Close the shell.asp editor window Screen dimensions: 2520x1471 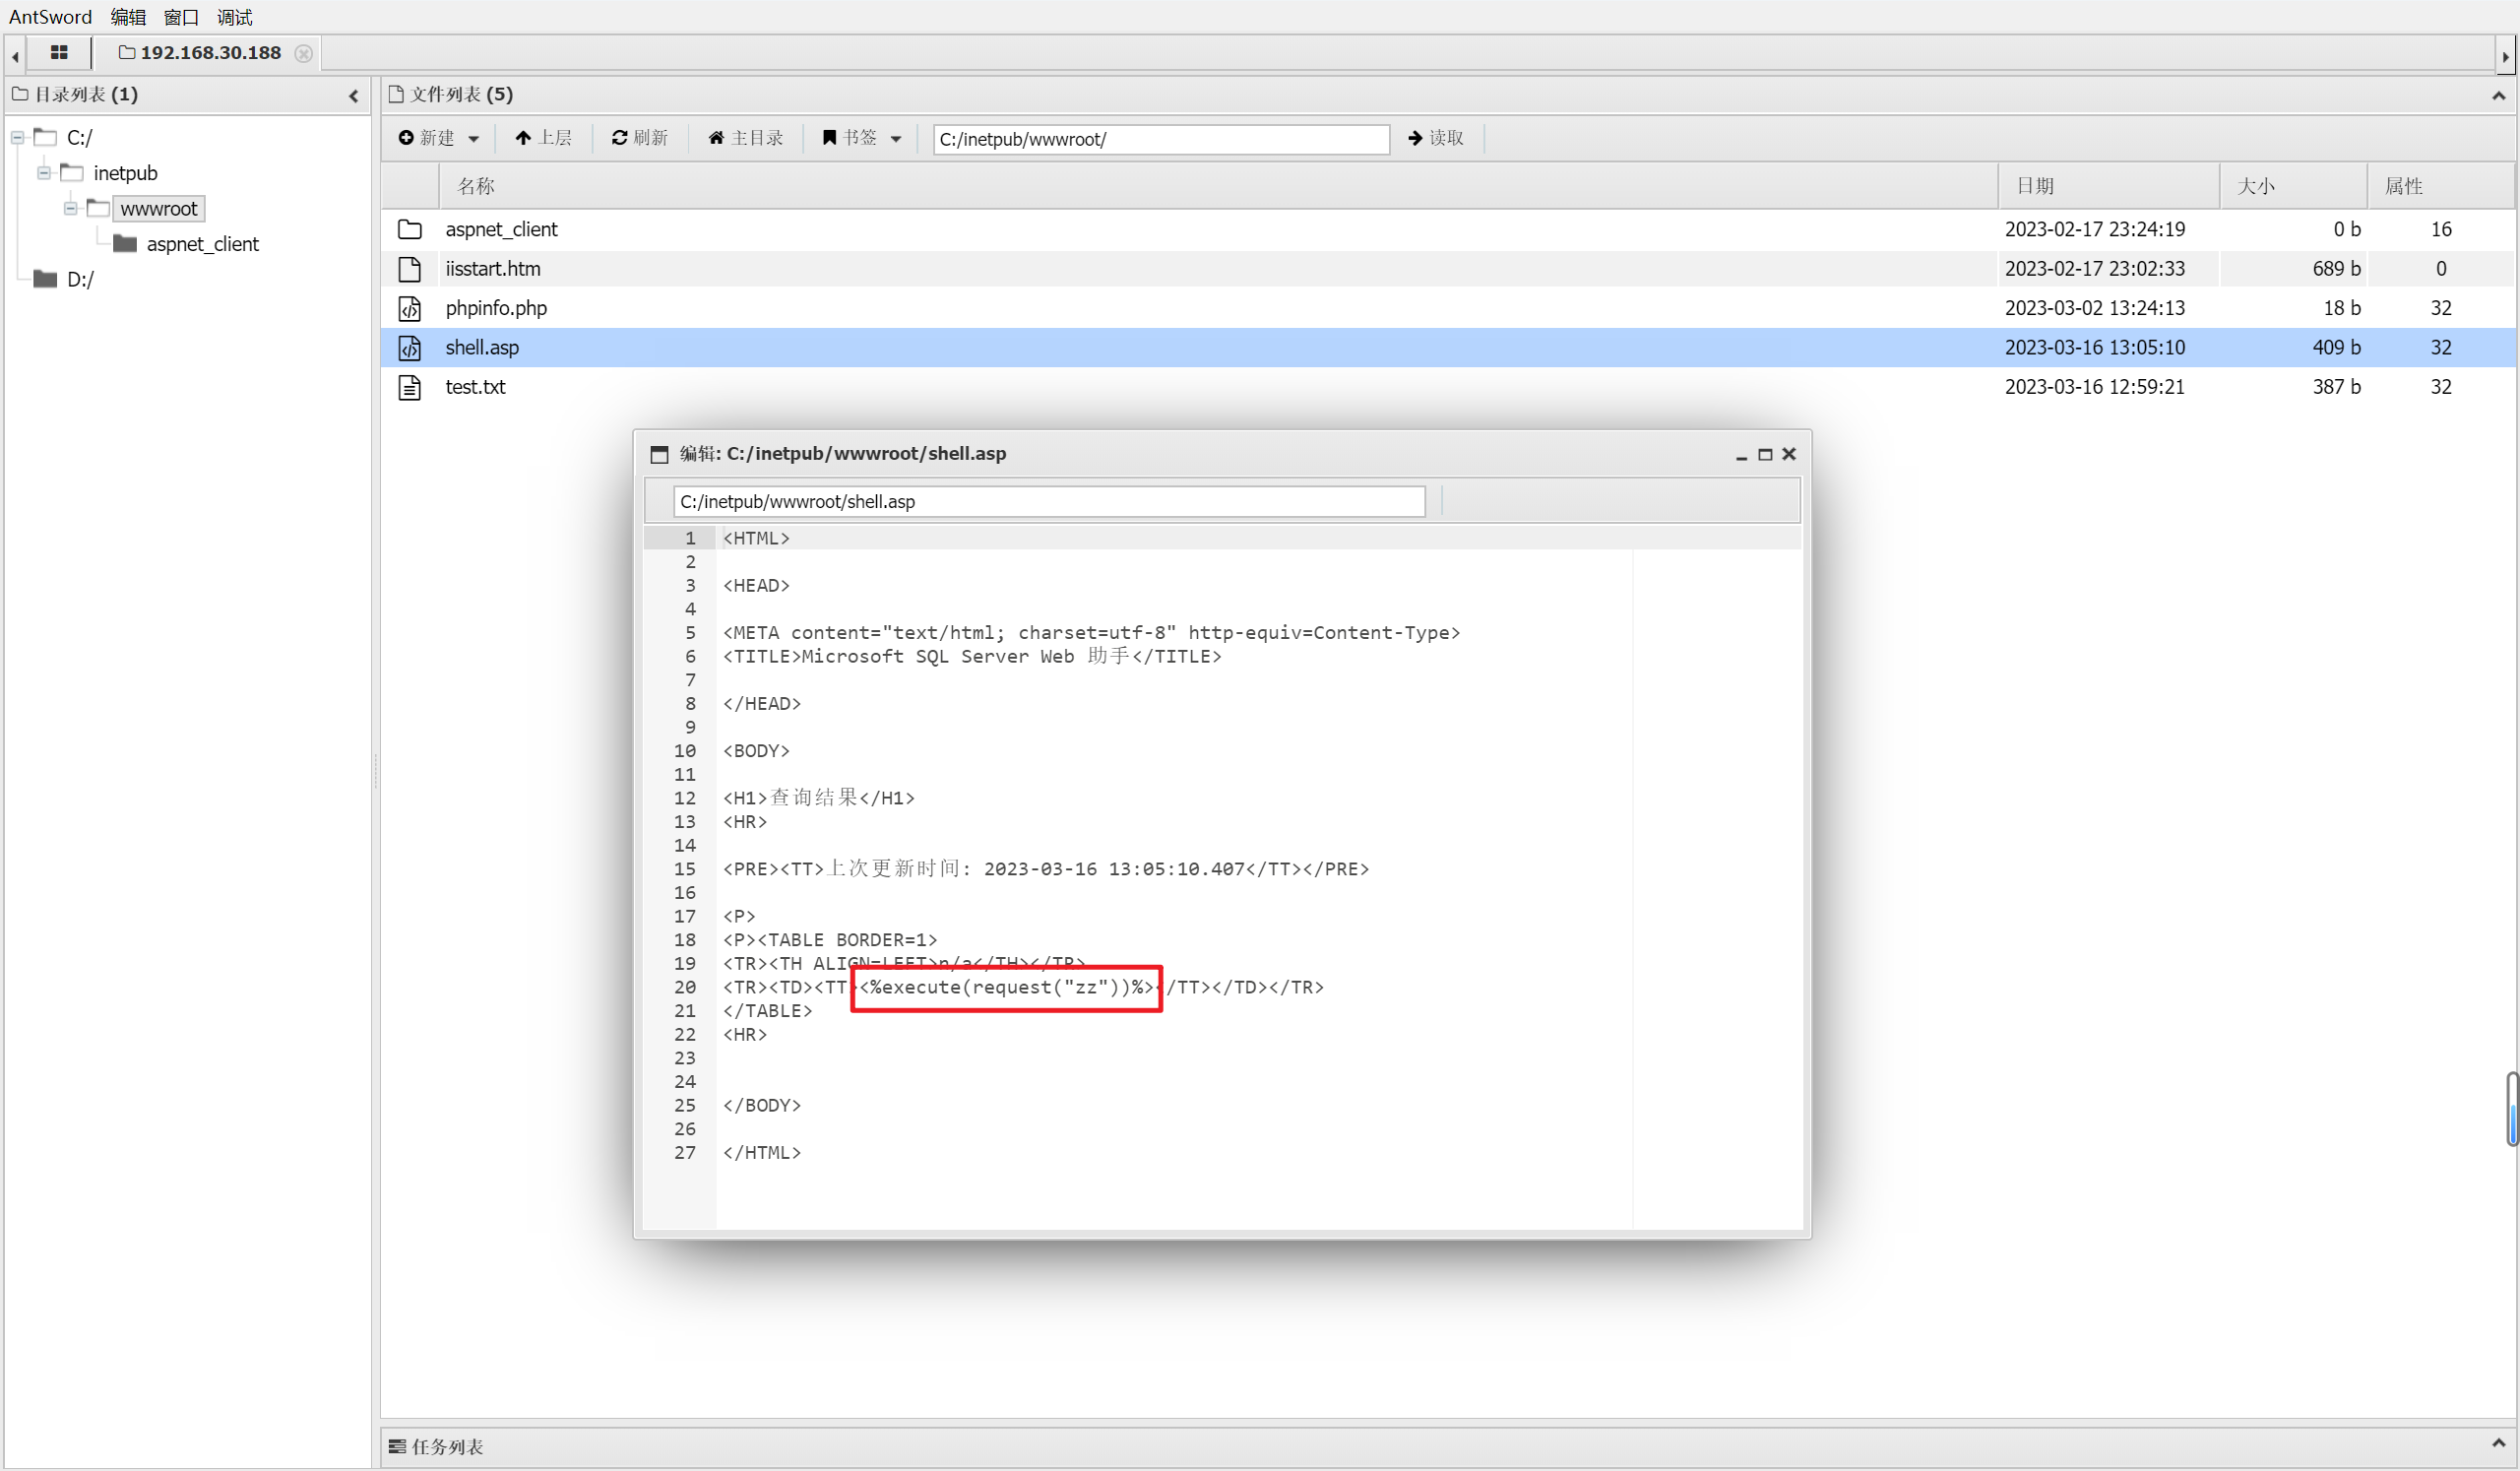pos(1789,454)
